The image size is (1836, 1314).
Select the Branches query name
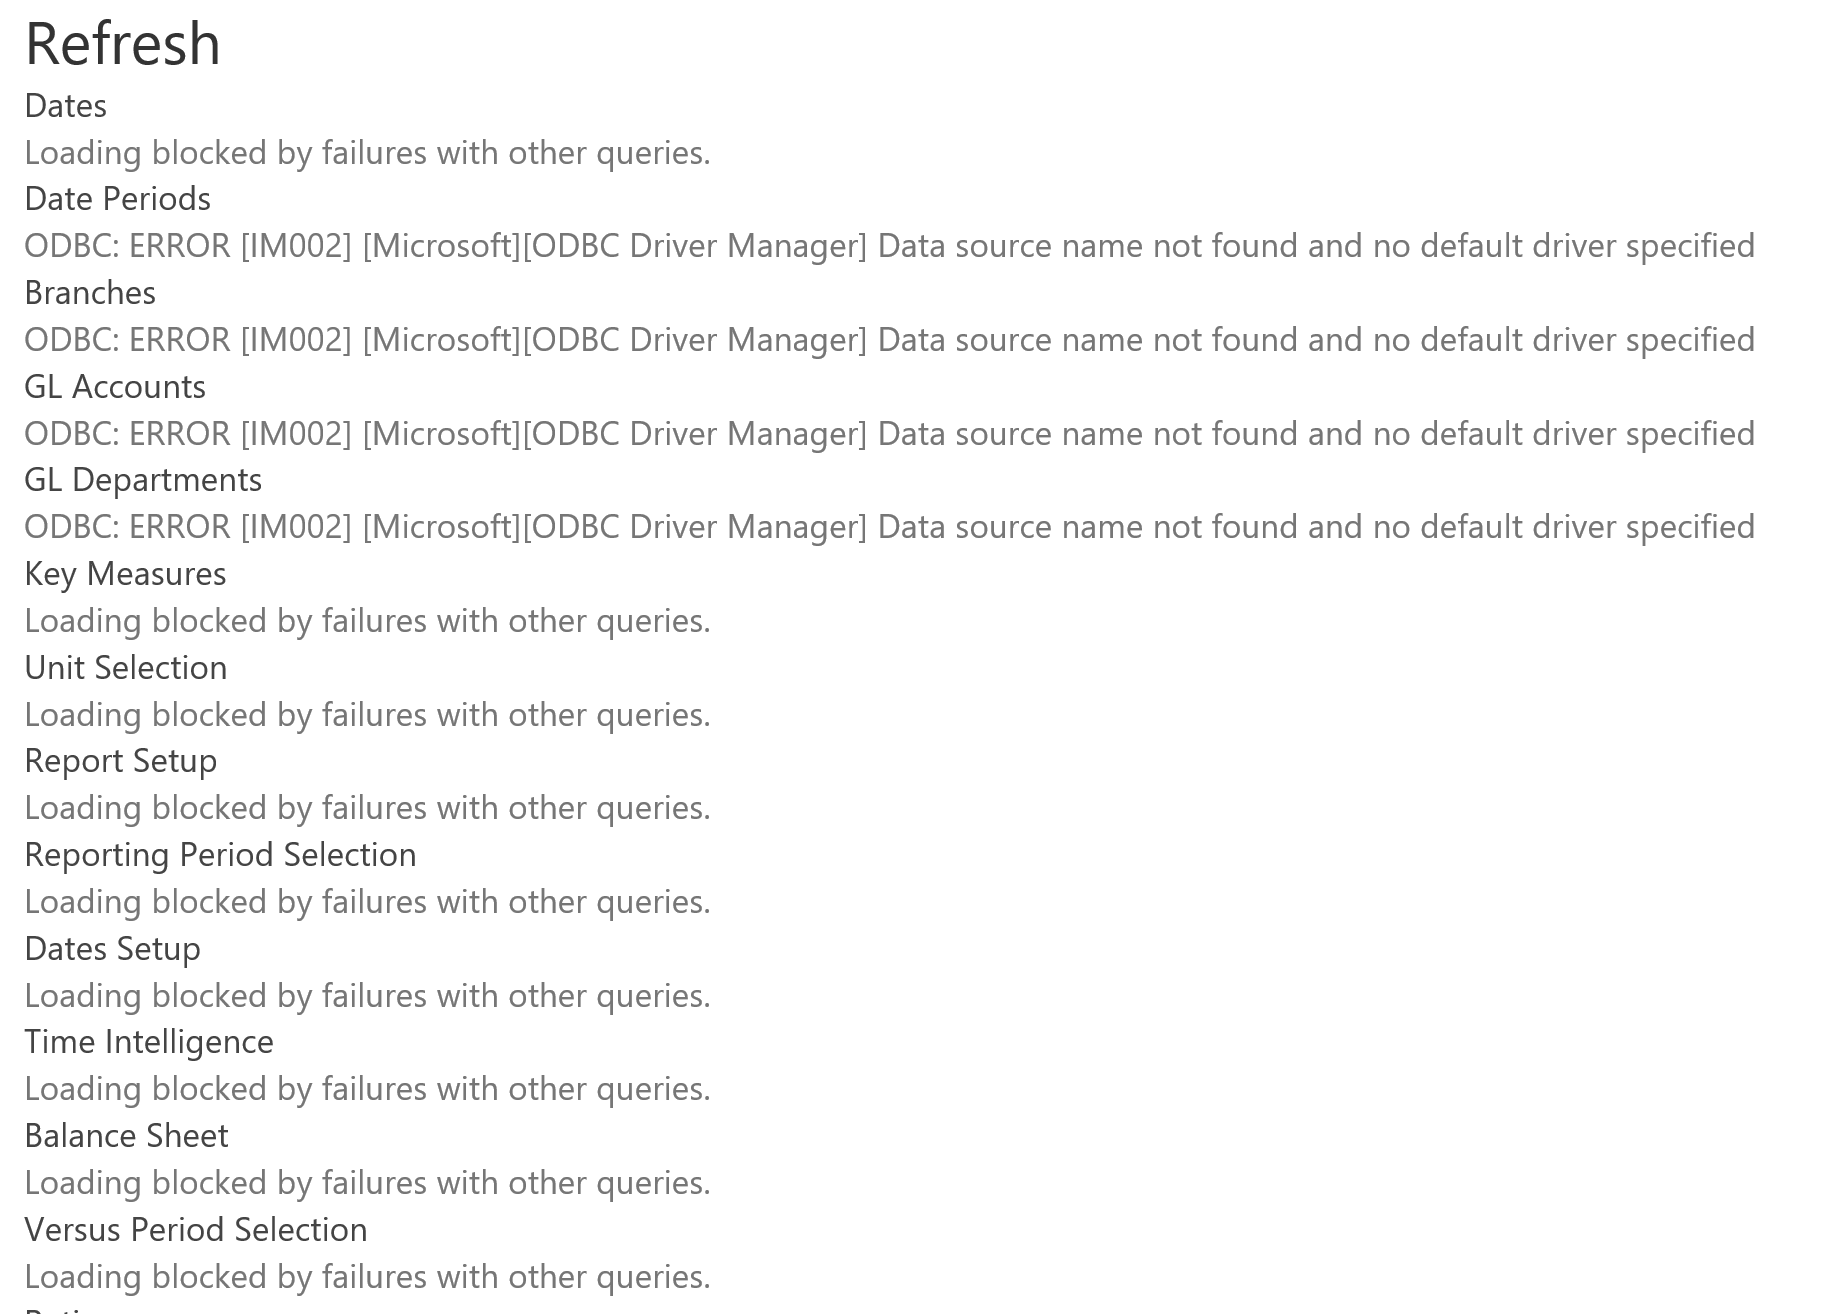click(x=90, y=293)
